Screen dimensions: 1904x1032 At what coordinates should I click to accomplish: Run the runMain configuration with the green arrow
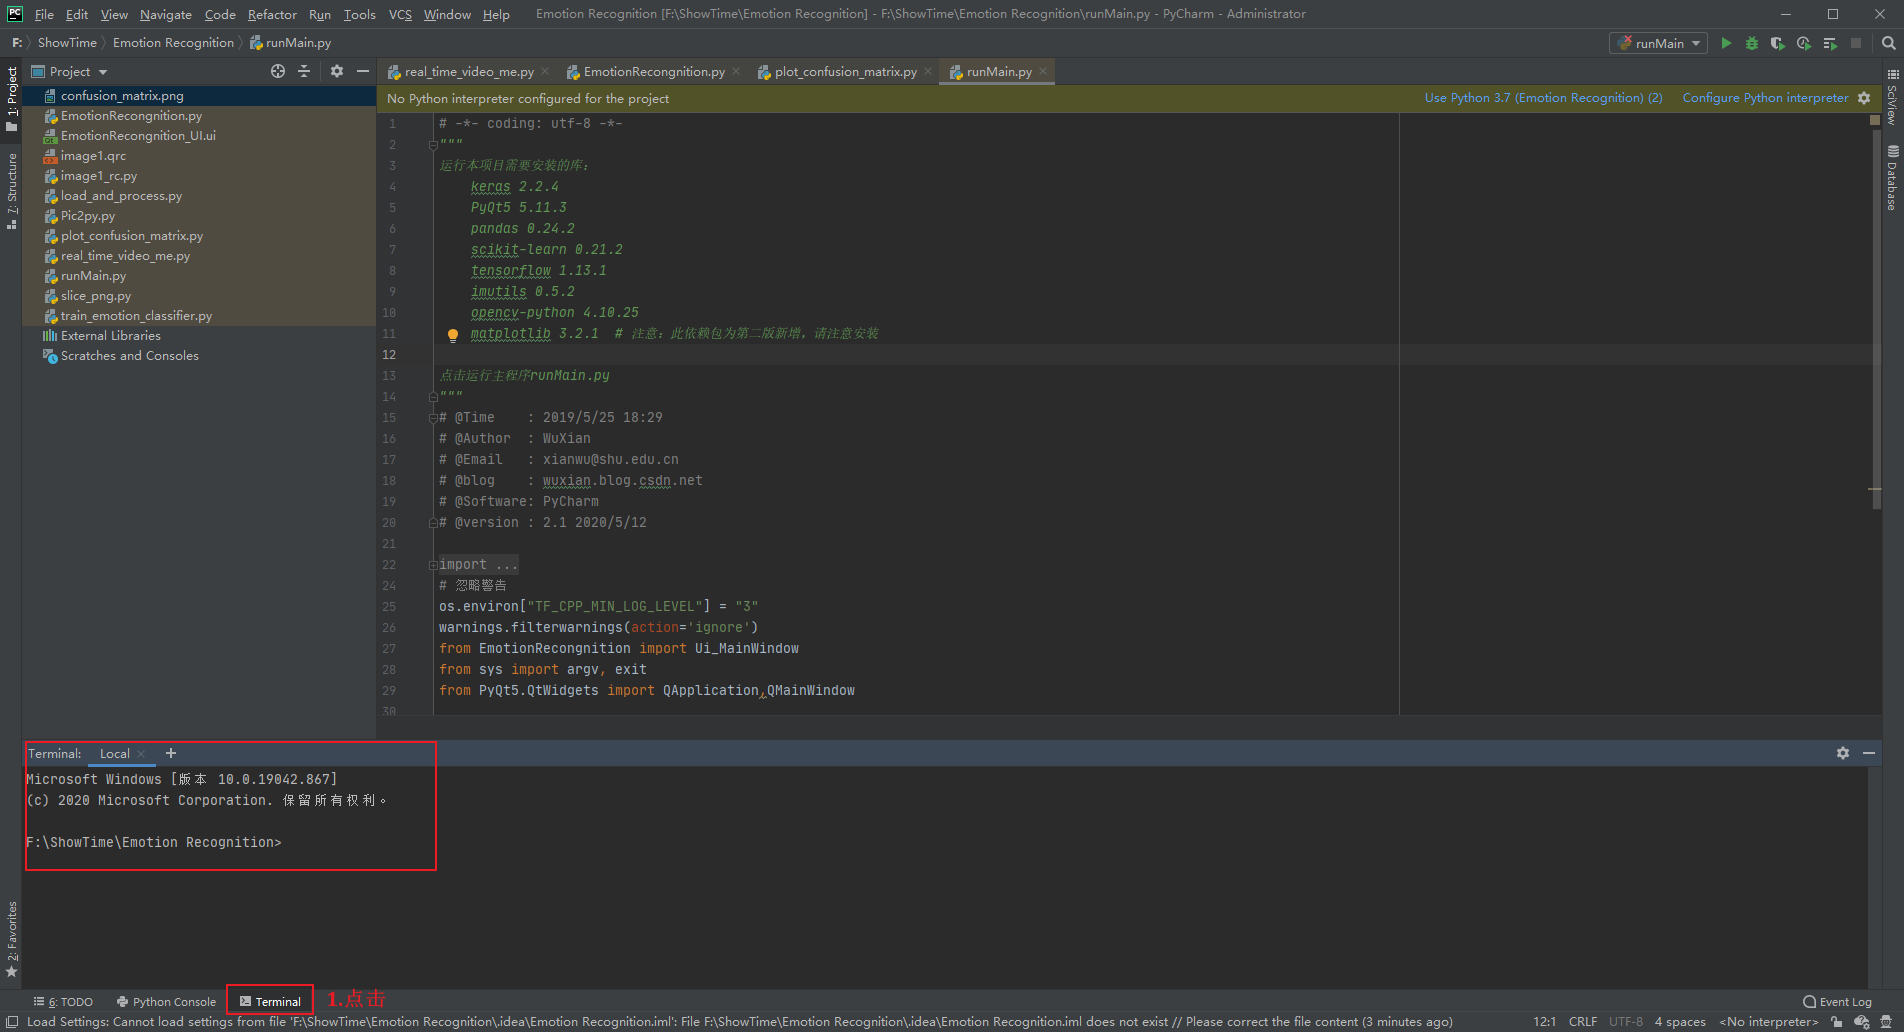coord(1726,43)
